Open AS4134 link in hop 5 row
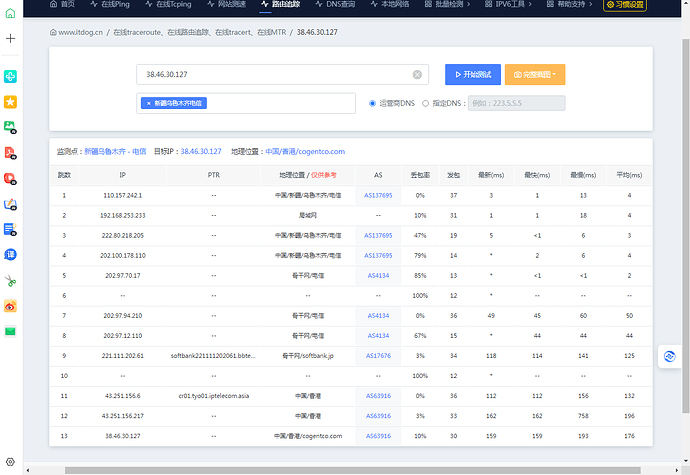690x475 pixels. [x=378, y=276]
